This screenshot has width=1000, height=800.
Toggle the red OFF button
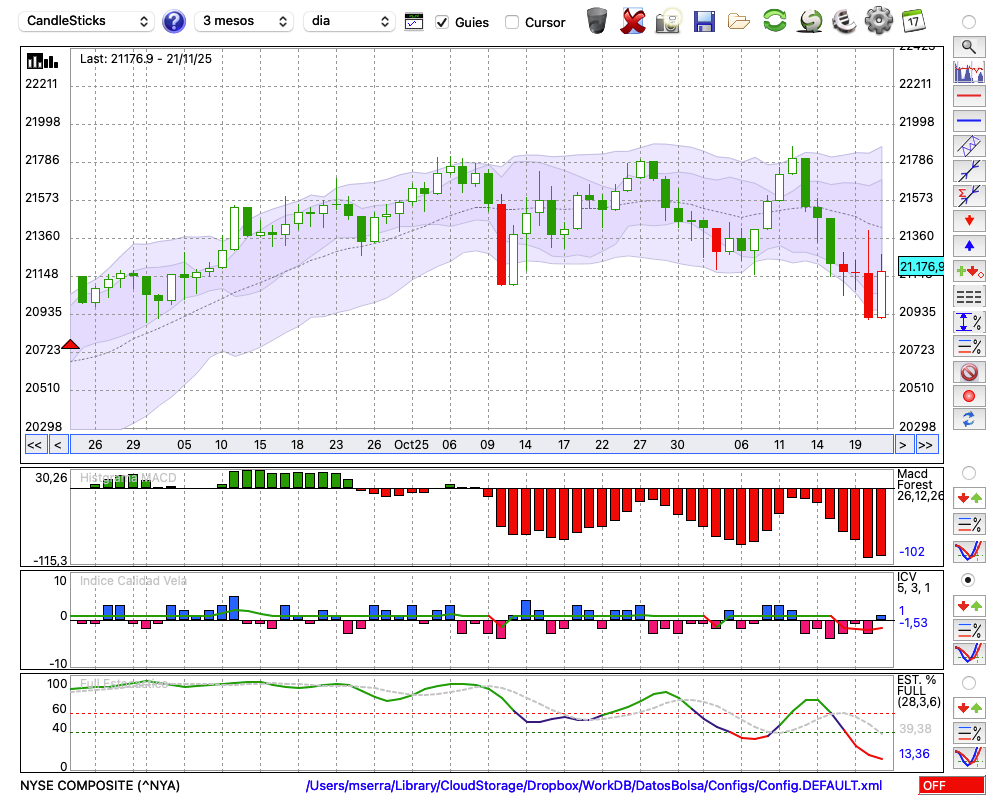tap(952, 785)
